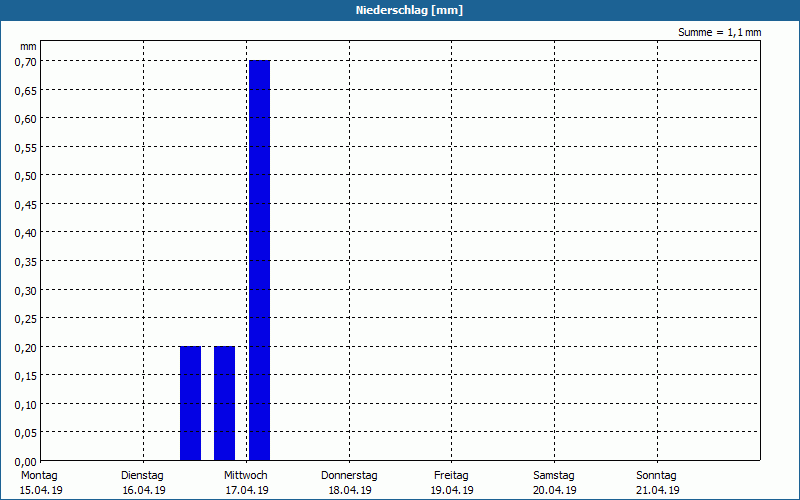Click the 0,50 y-axis value
The image size is (800, 500).
(x=26, y=177)
